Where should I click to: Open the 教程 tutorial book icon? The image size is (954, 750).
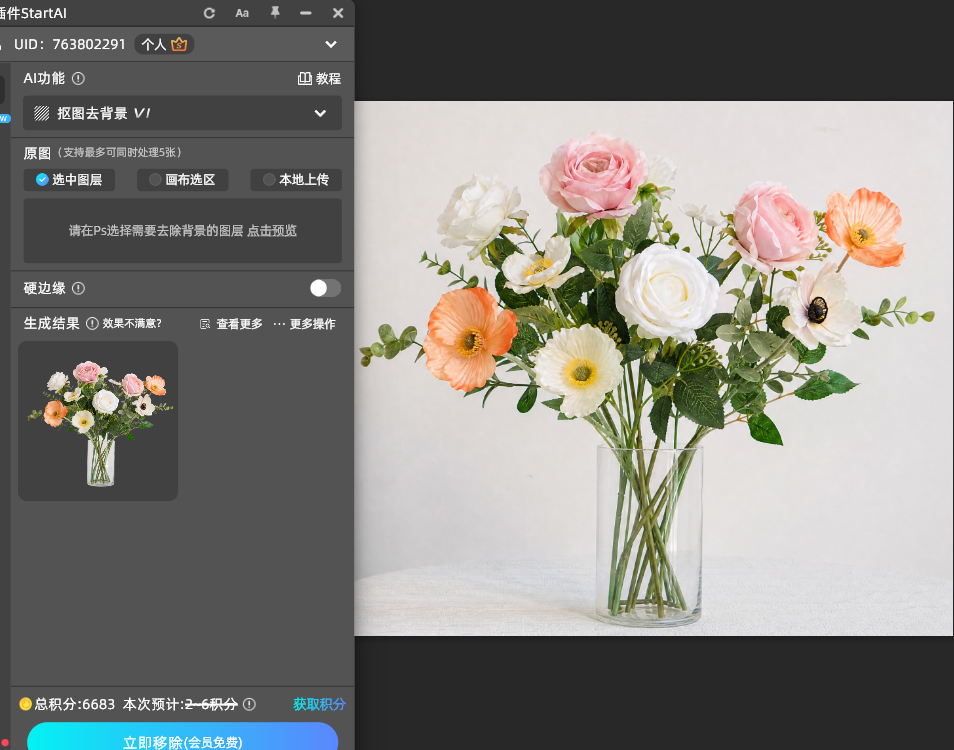[x=305, y=78]
